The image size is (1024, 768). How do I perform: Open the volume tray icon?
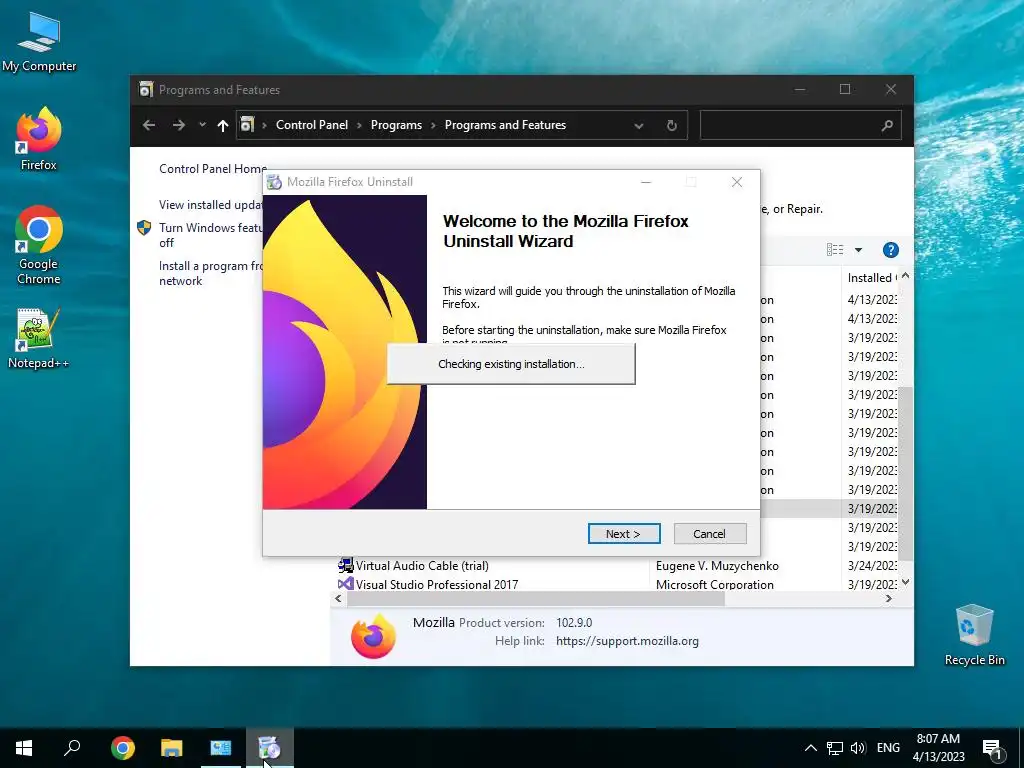click(x=858, y=748)
